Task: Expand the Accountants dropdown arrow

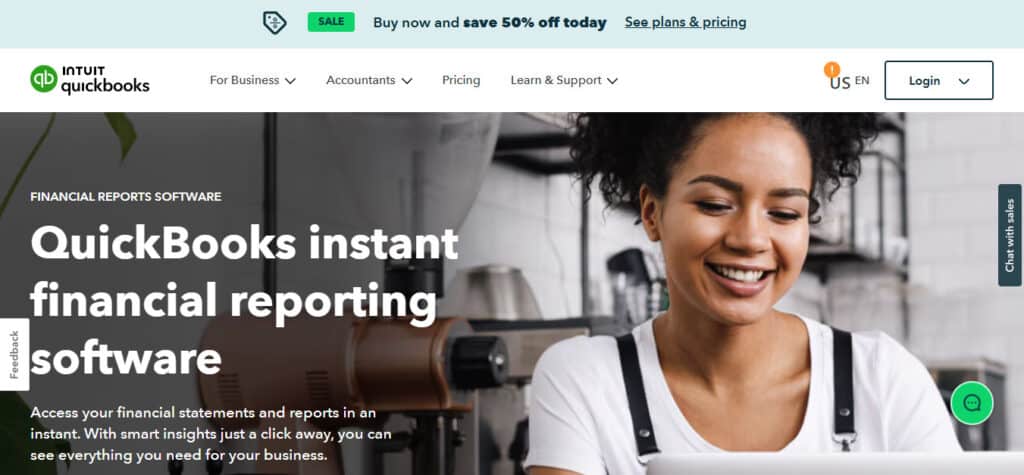Action: click(x=407, y=81)
